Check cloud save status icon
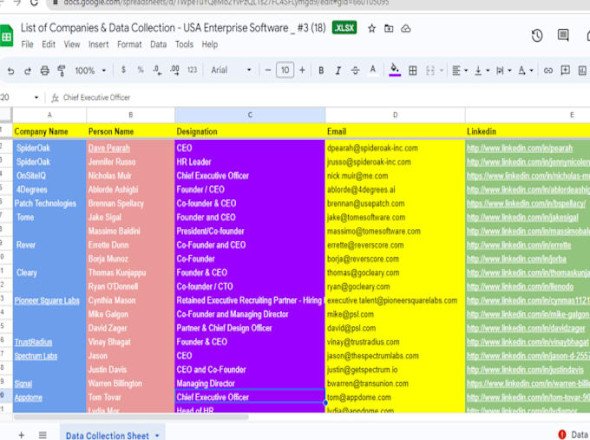This screenshot has width=590, height=440. tap(406, 28)
